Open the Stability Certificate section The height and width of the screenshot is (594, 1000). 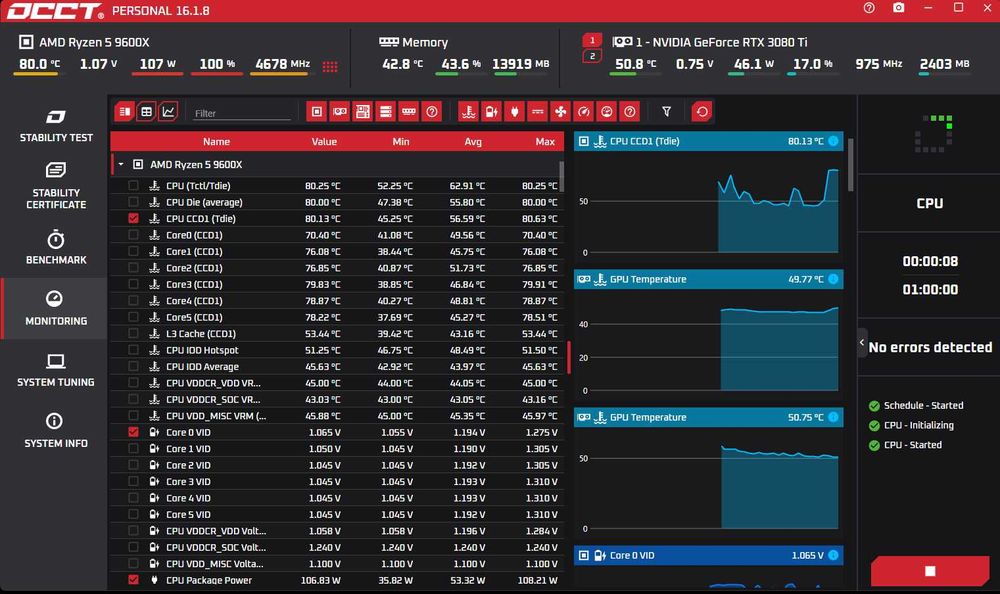[x=55, y=186]
